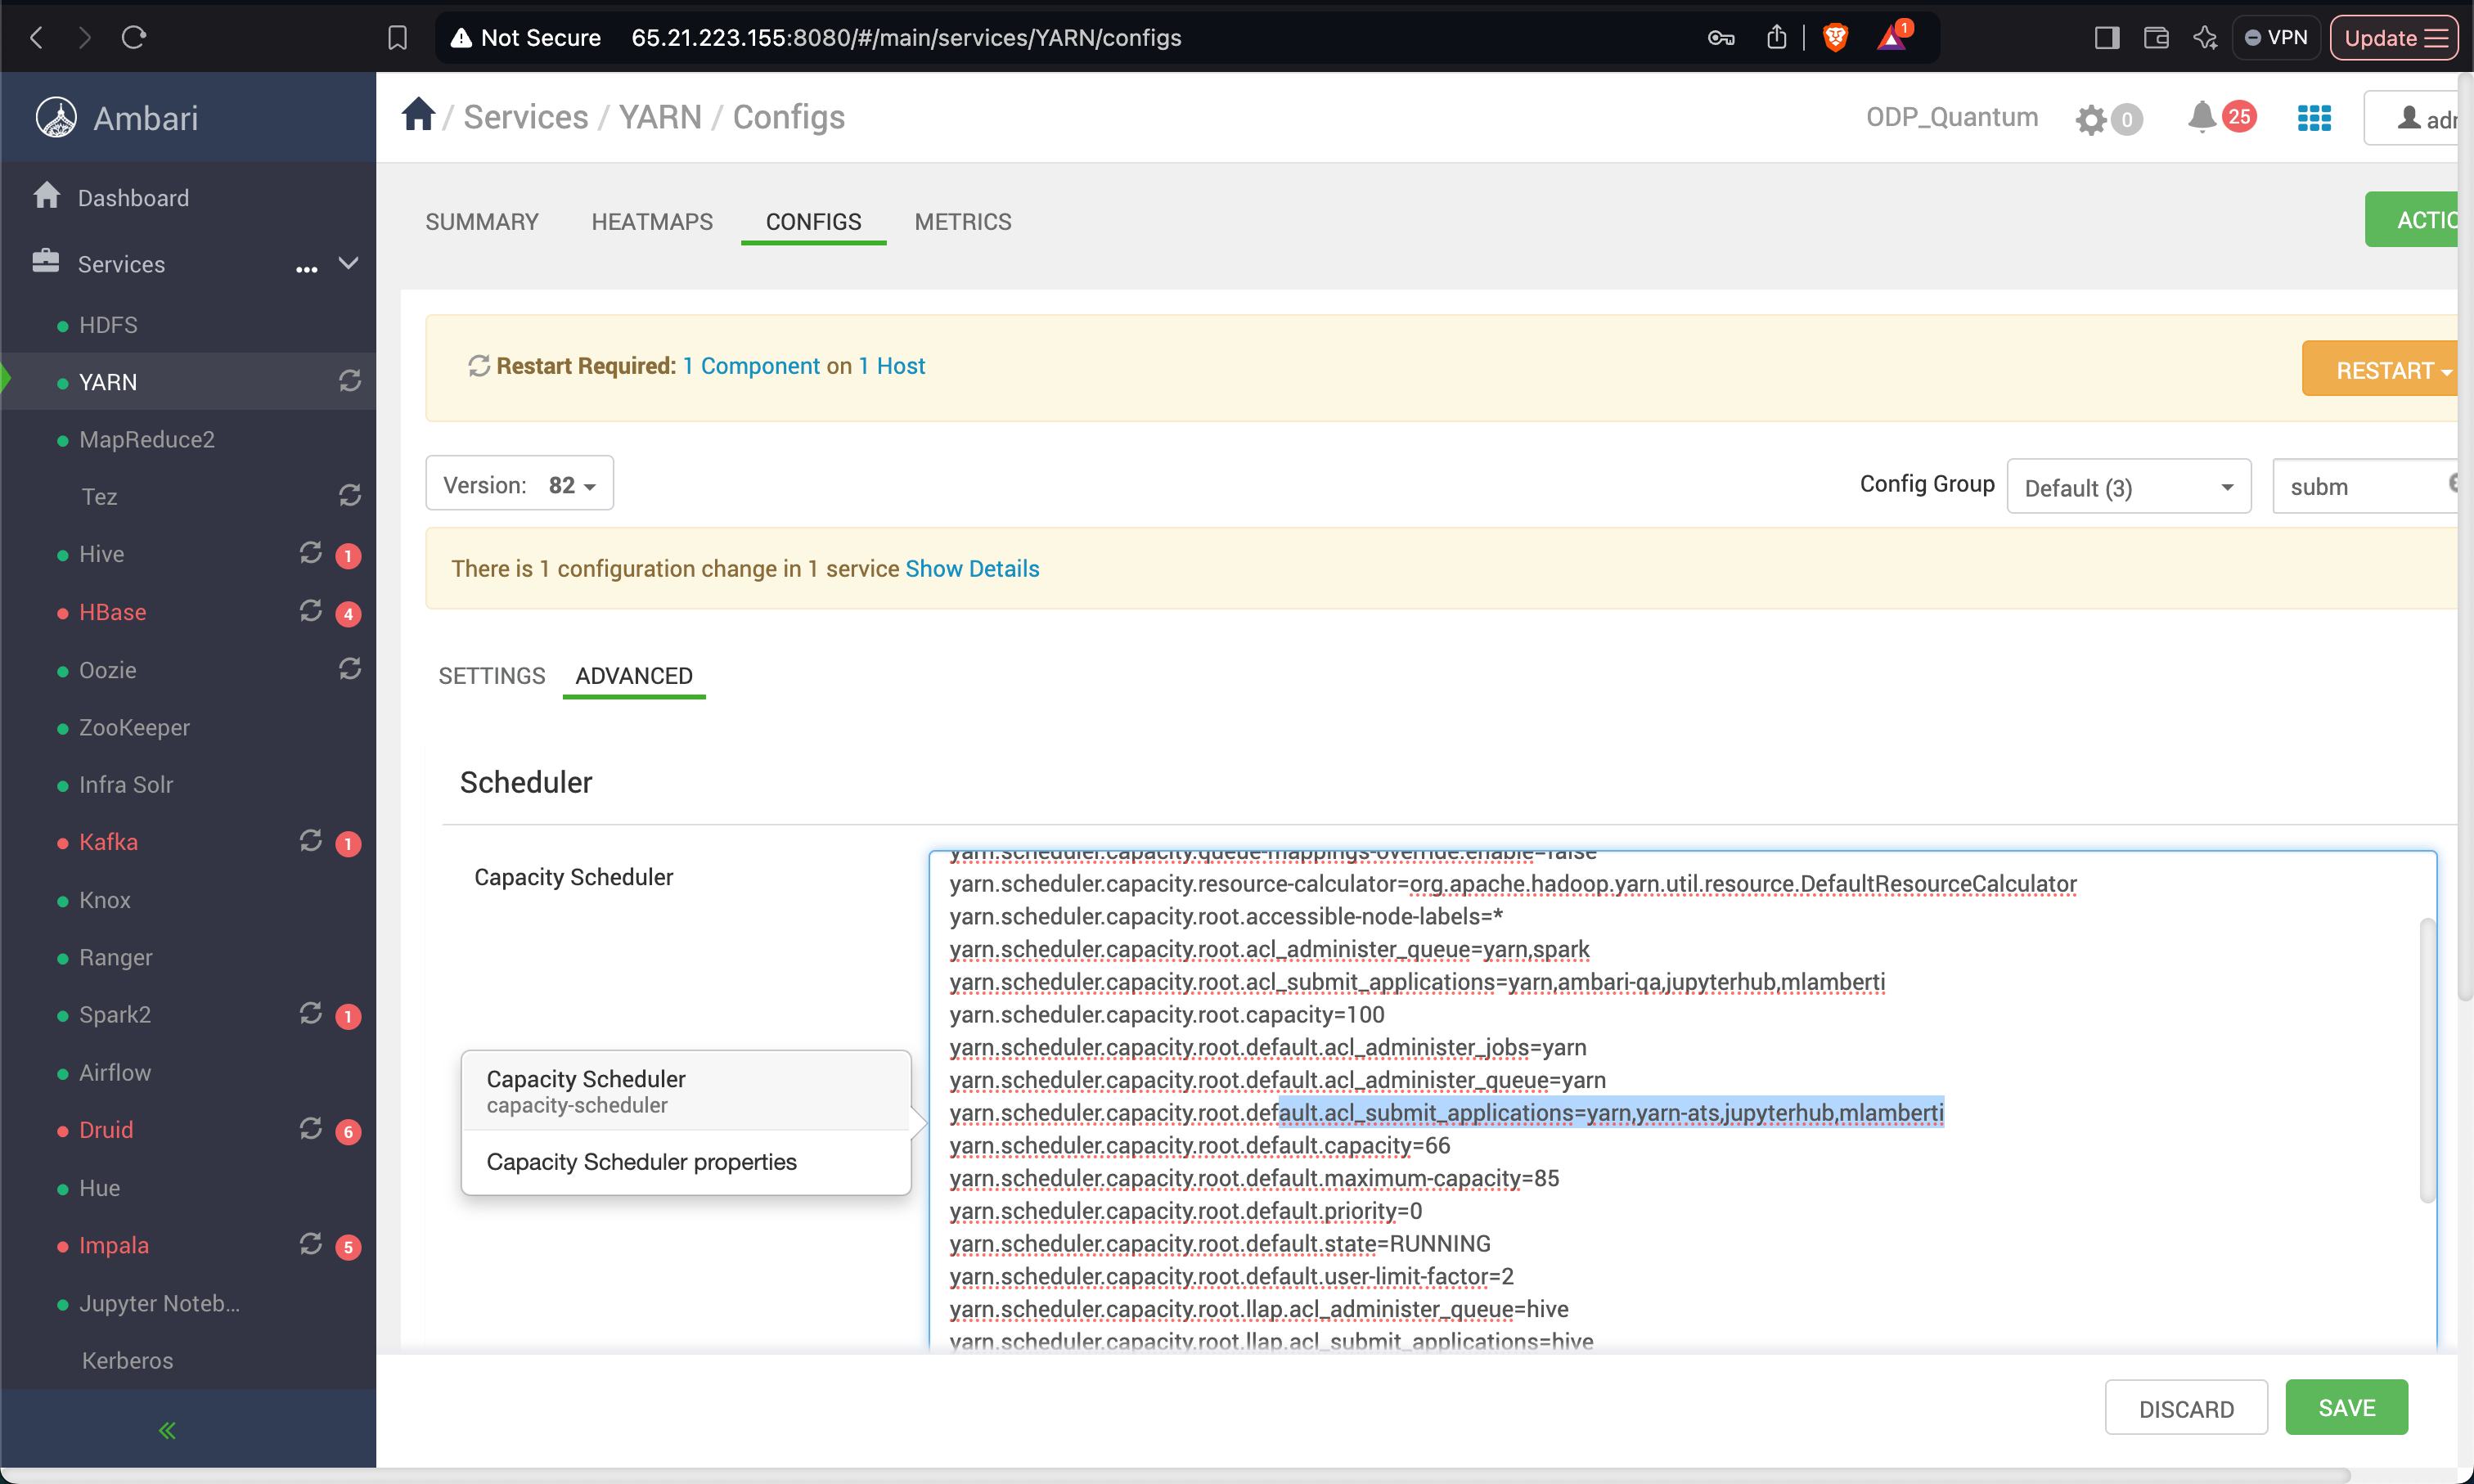The width and height of the screenshot is (2474, 1484).
Task: Bookmark this page
Action: [397, 38]
